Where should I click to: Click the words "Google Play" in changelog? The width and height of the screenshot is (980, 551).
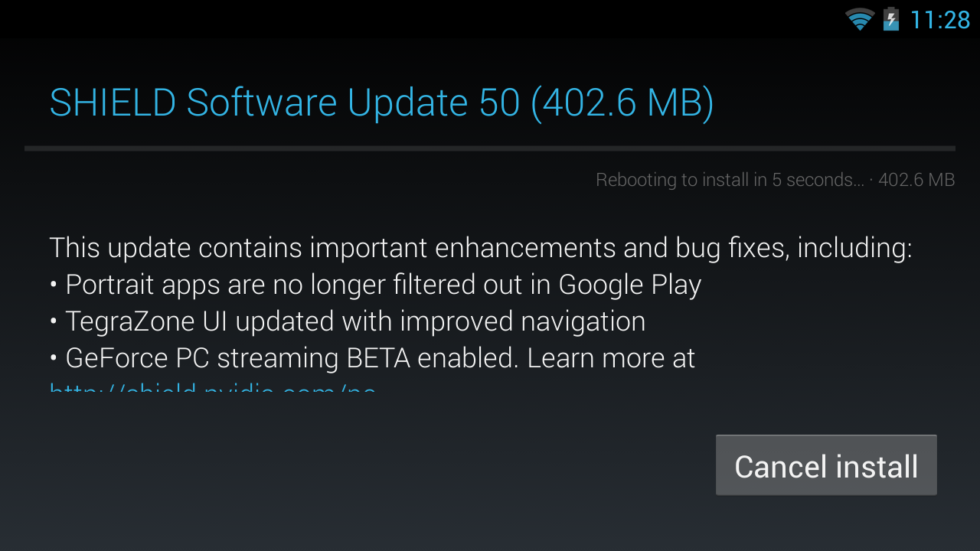[x=630, y=285]
